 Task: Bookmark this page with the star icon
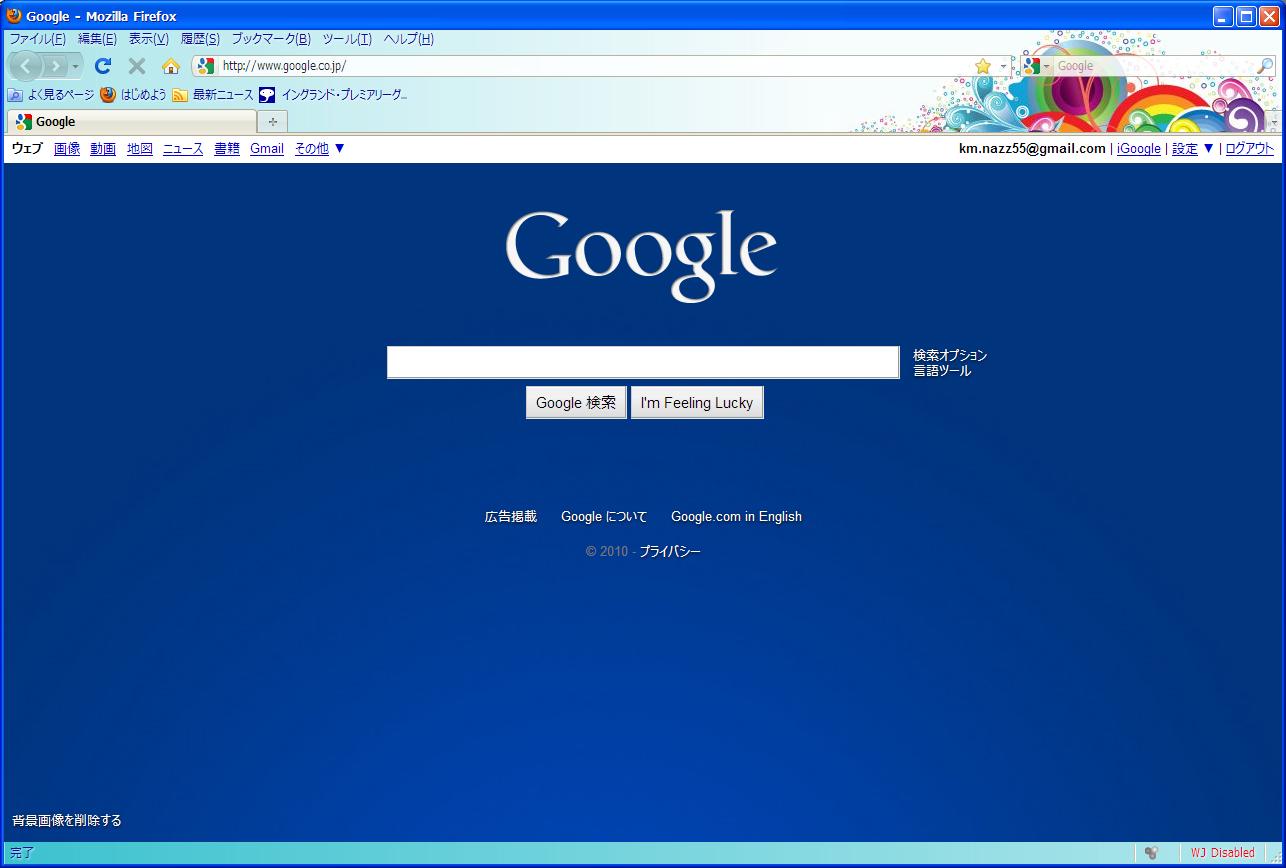(983, 66)
